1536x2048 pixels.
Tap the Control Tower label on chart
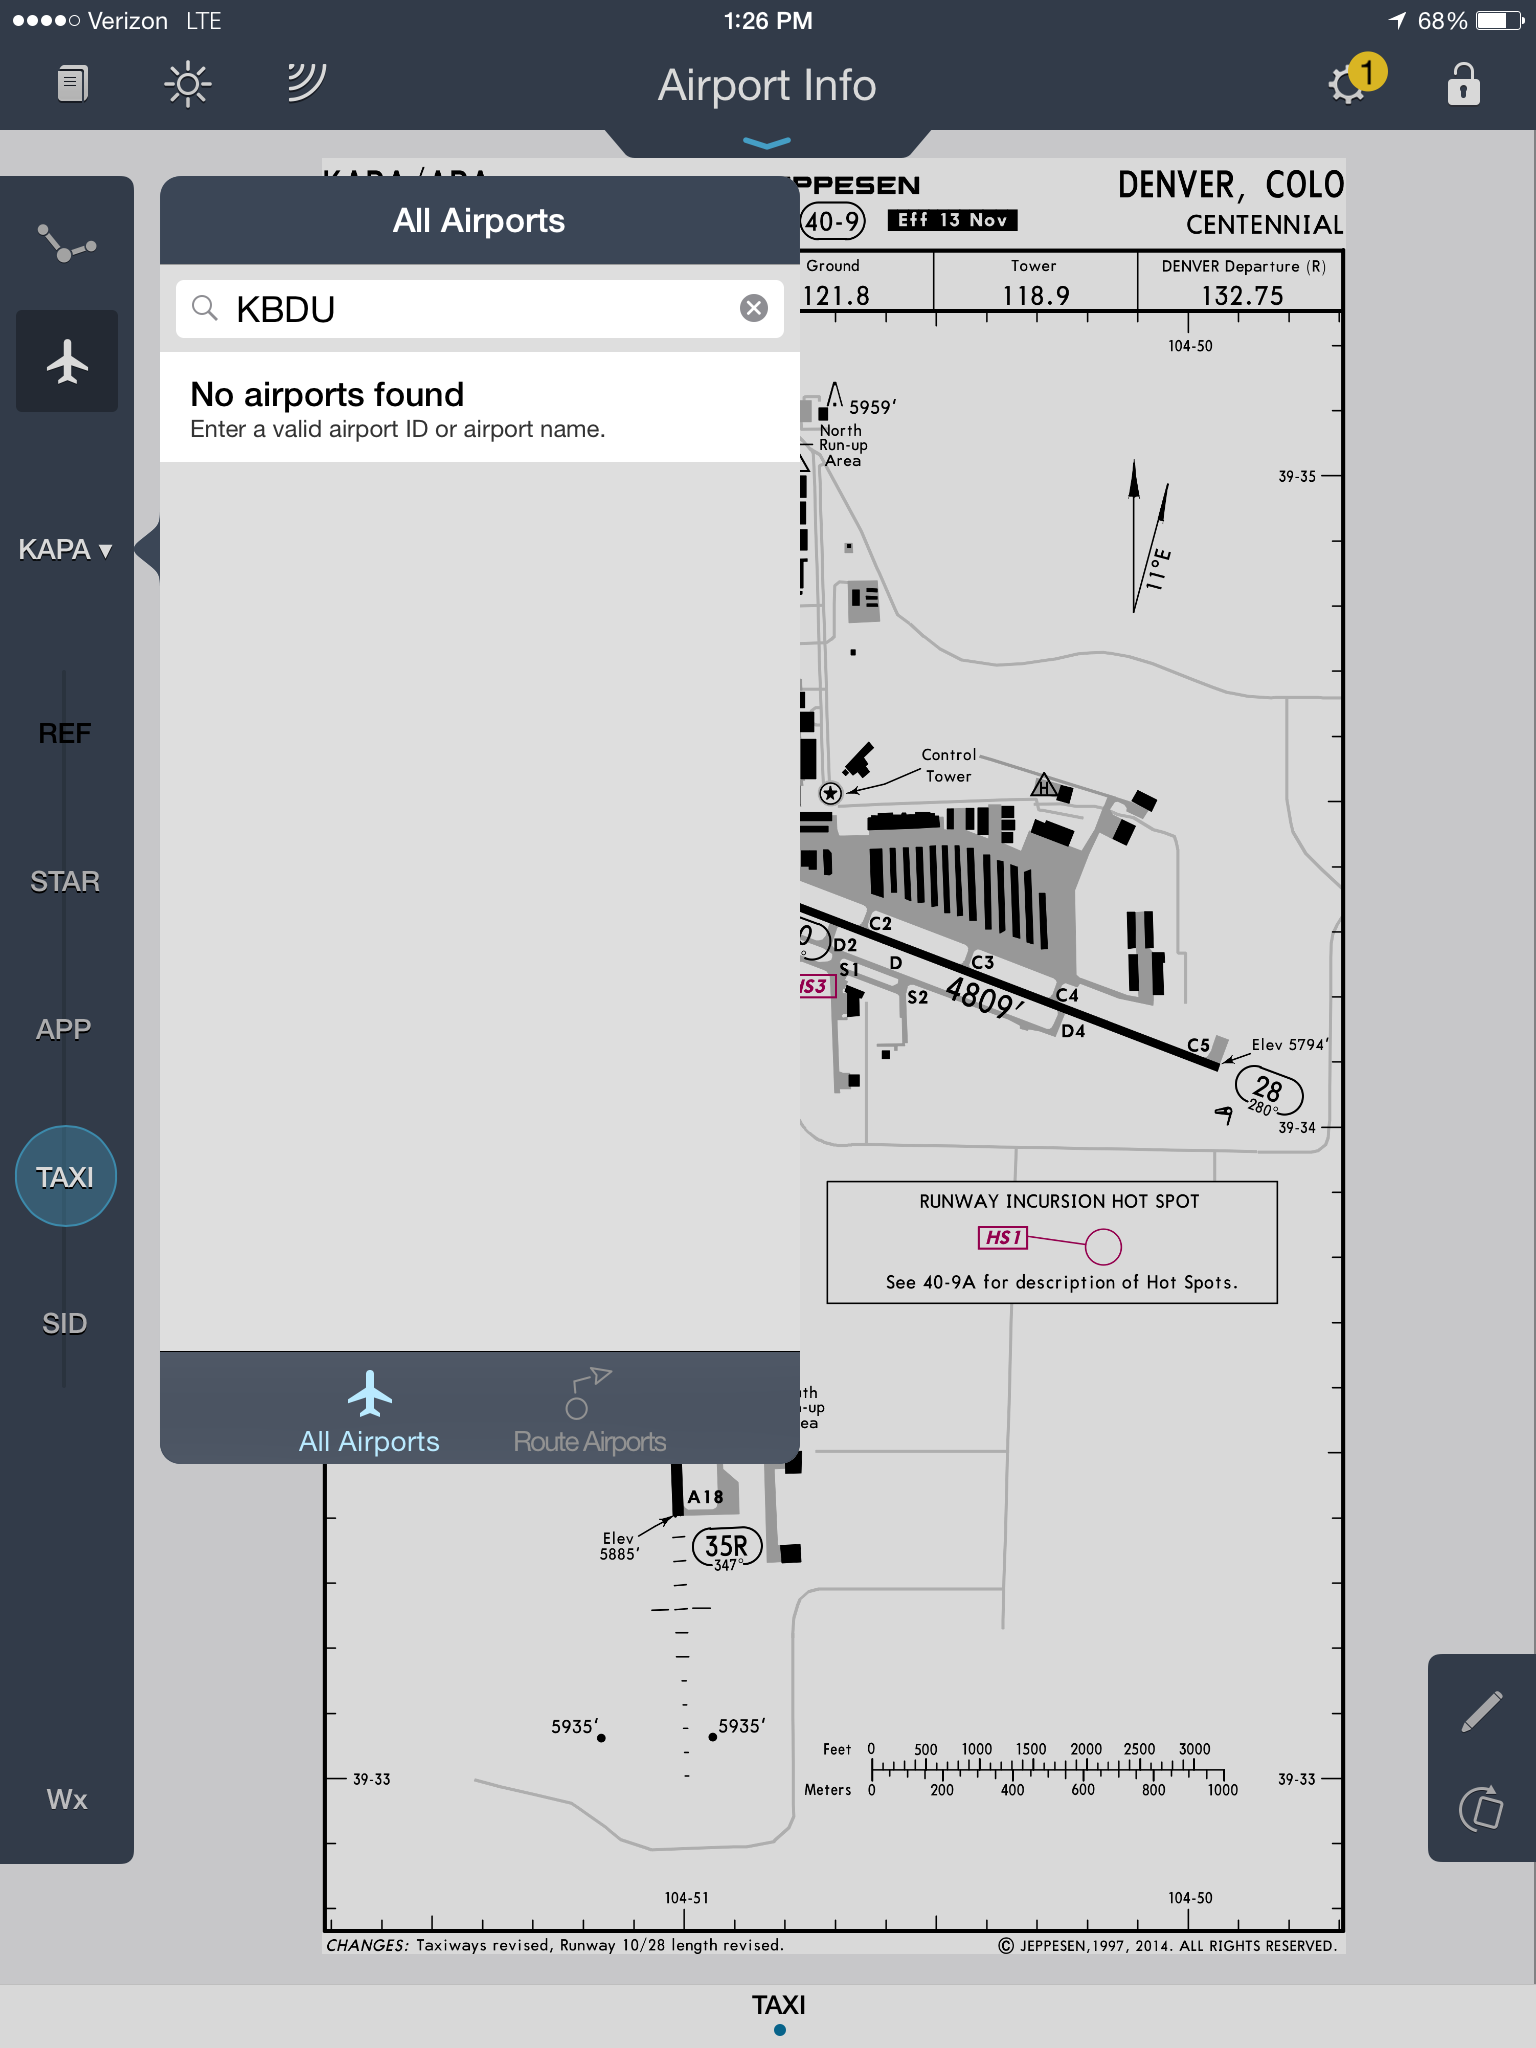point(948,765)
